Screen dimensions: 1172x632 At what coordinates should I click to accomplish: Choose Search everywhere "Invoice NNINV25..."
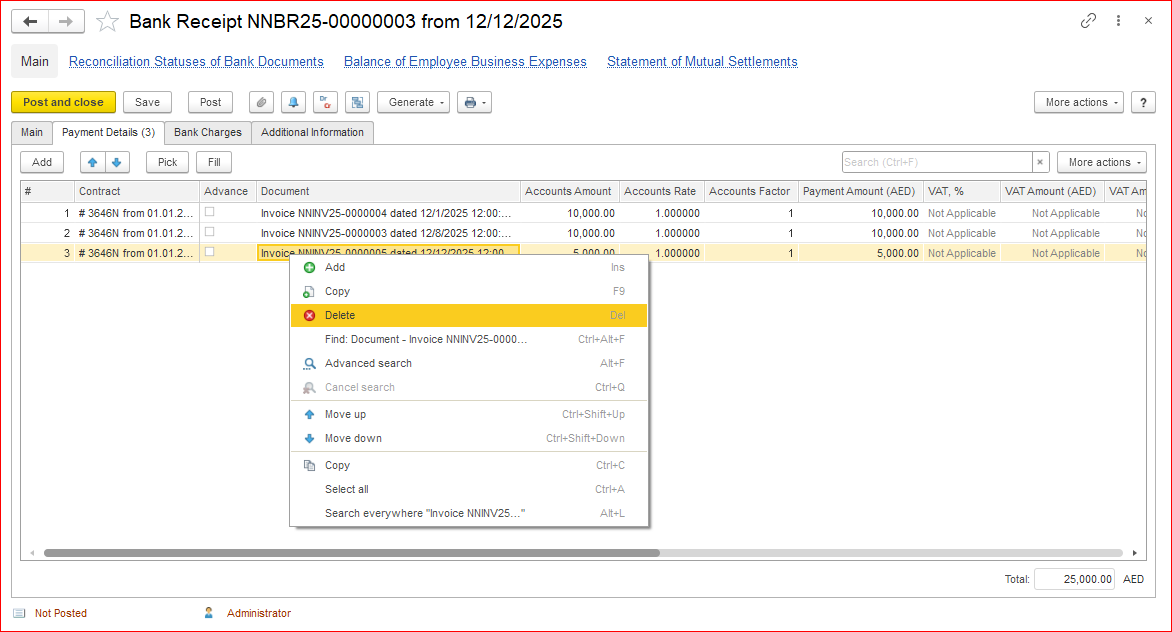coord(469,512)
